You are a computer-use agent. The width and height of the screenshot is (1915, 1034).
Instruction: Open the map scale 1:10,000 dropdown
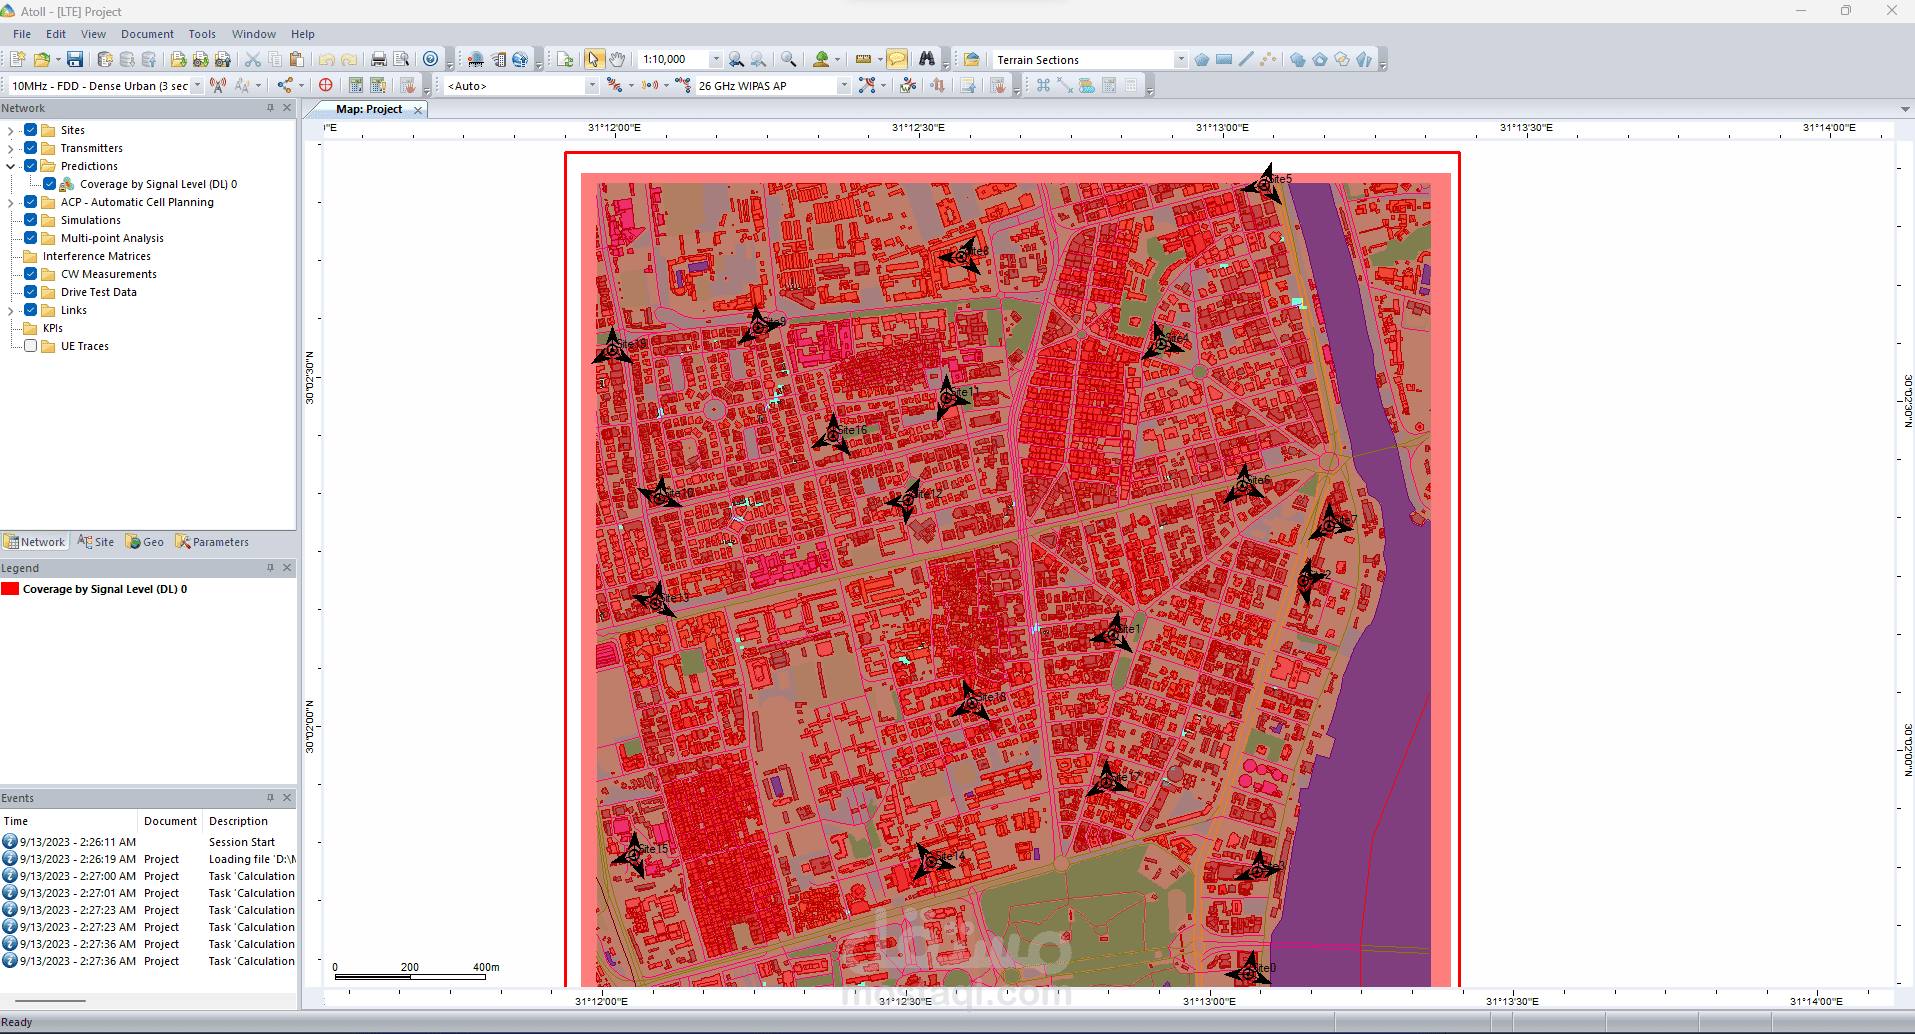715,60
